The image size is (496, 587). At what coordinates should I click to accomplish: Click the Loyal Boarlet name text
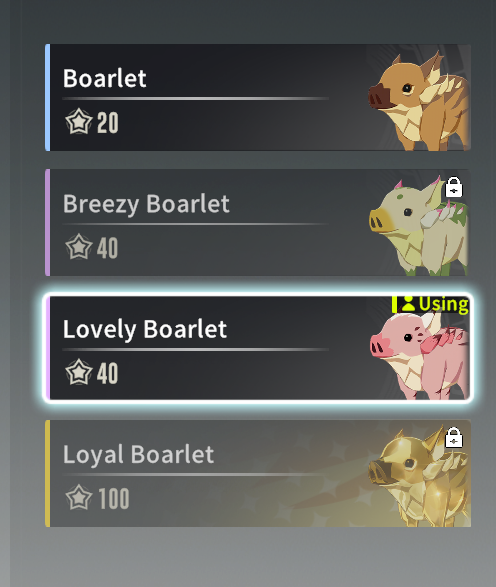coord(139,455)
